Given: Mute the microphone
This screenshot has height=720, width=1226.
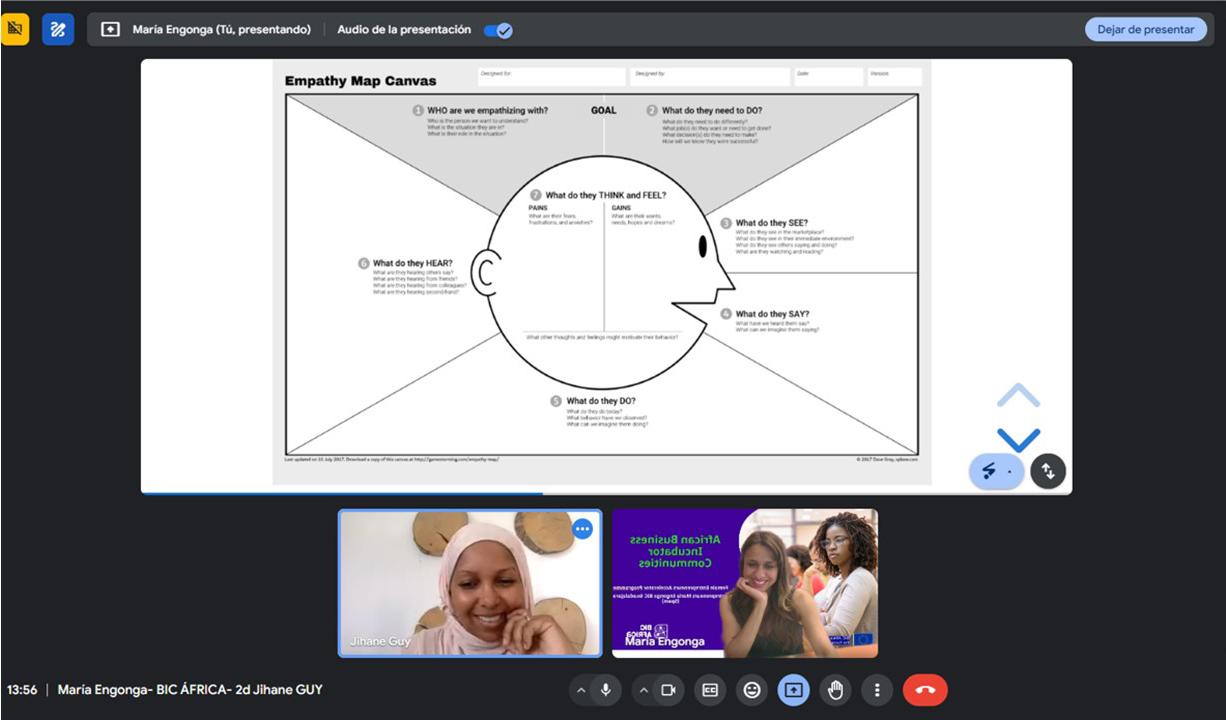Looking at the screenshot, I should pyautogui.click(x=605, y=690).
